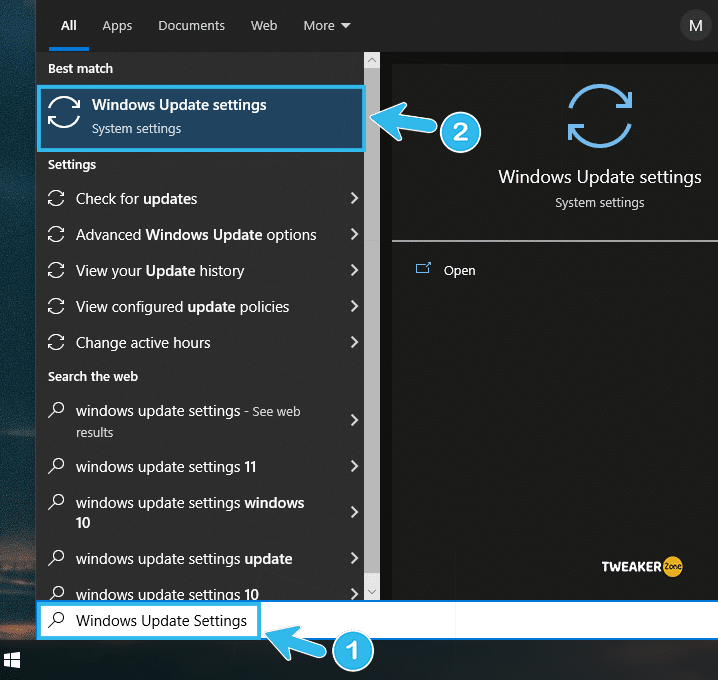Expand View your Update history chevron

click(x=354, y=270)
